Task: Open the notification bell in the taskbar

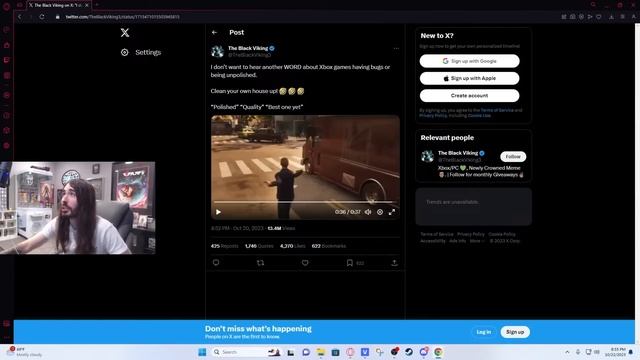Action: point(631,352)
